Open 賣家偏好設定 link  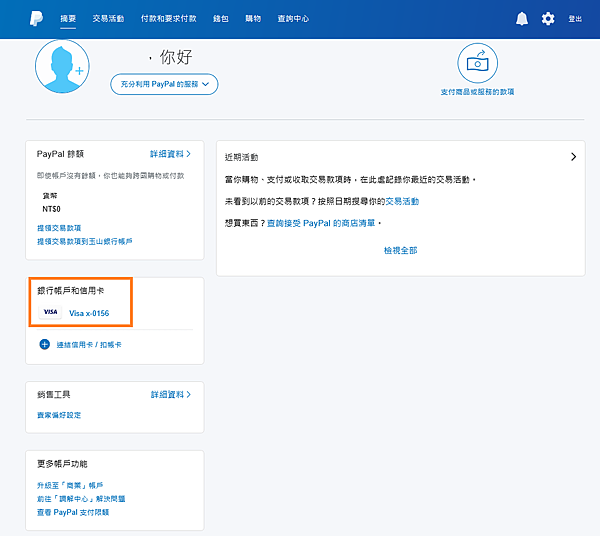(59, 415)
